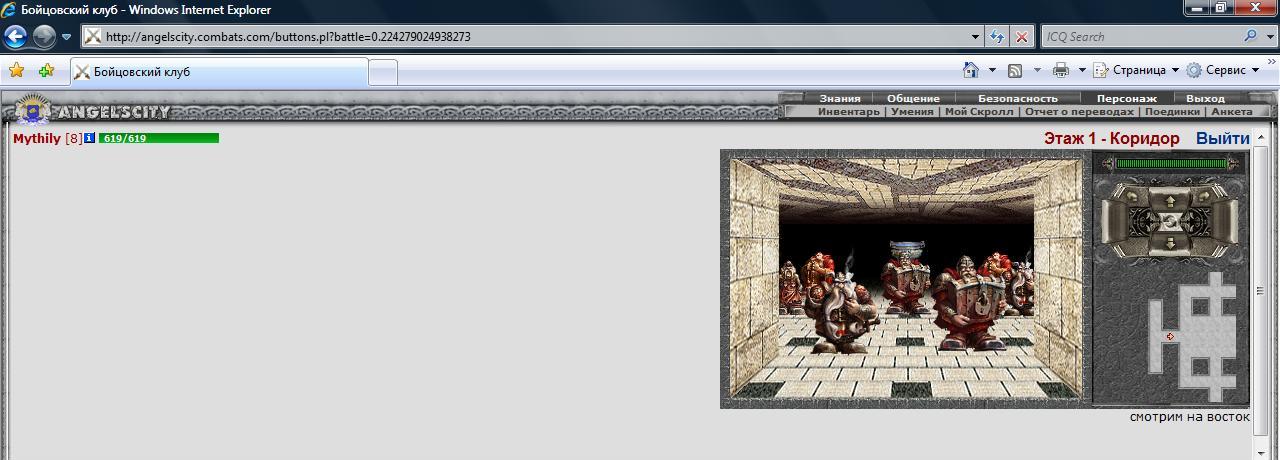Open the Favorites Center star icon
This screenshot has width=1280, height=460.
(16, 71)
